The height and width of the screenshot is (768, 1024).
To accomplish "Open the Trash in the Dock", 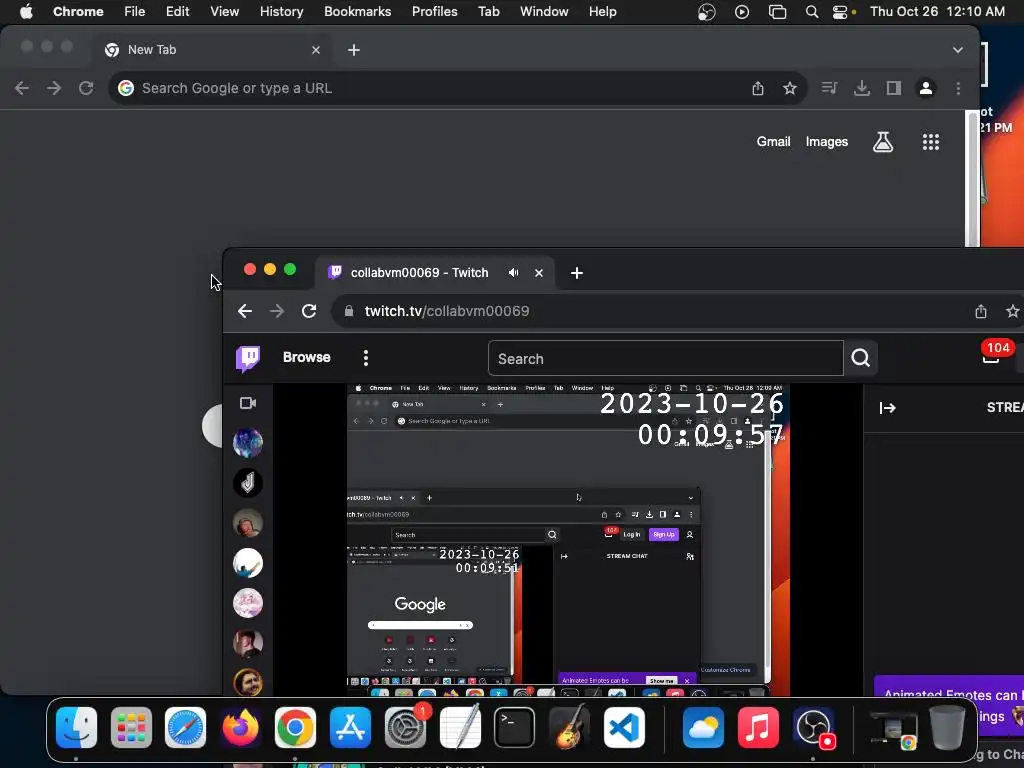I will (947, 728).
